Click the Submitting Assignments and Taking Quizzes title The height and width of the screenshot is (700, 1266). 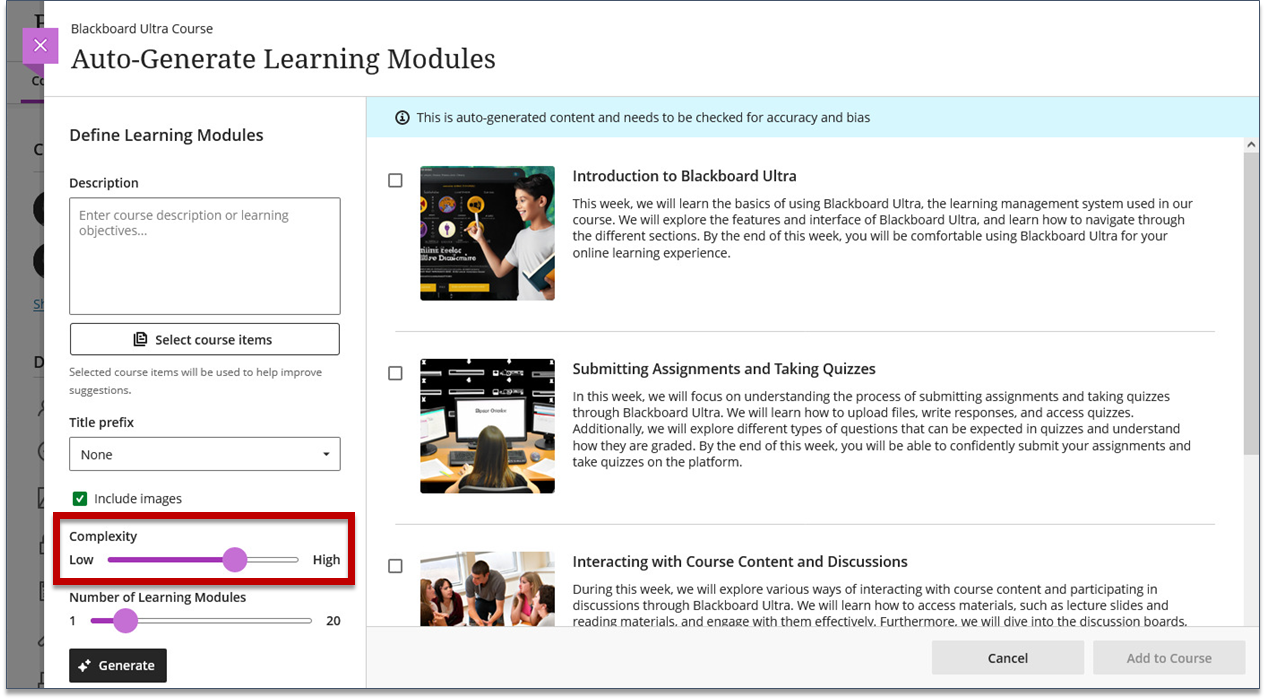(724, 369)
